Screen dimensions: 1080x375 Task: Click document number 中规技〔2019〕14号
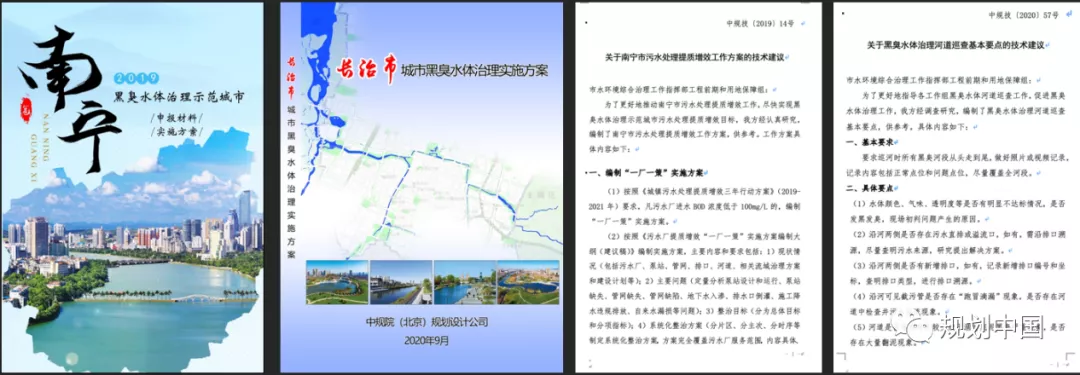pyautogui.click(x=760, y=23)
